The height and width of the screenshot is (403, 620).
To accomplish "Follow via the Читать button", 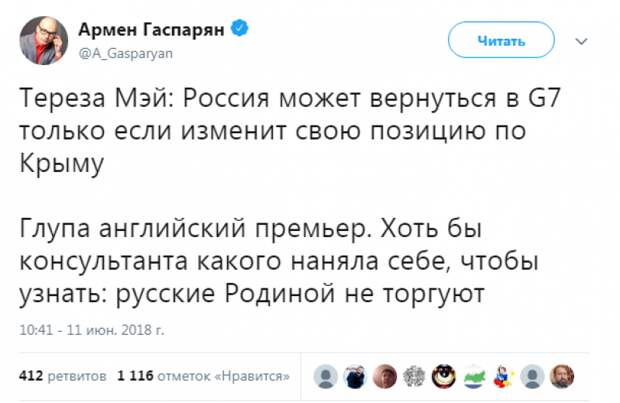I will point(501,40).
